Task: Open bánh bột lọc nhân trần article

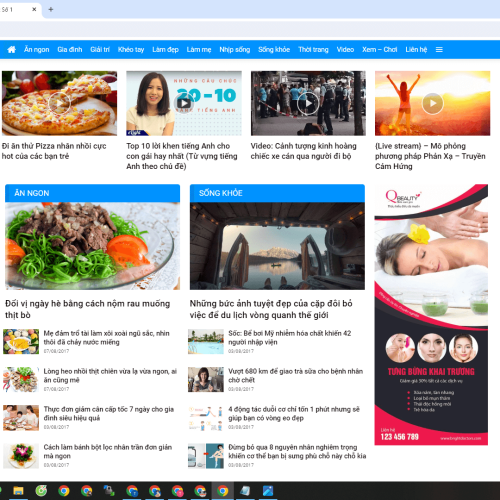Action: (108, 452)
